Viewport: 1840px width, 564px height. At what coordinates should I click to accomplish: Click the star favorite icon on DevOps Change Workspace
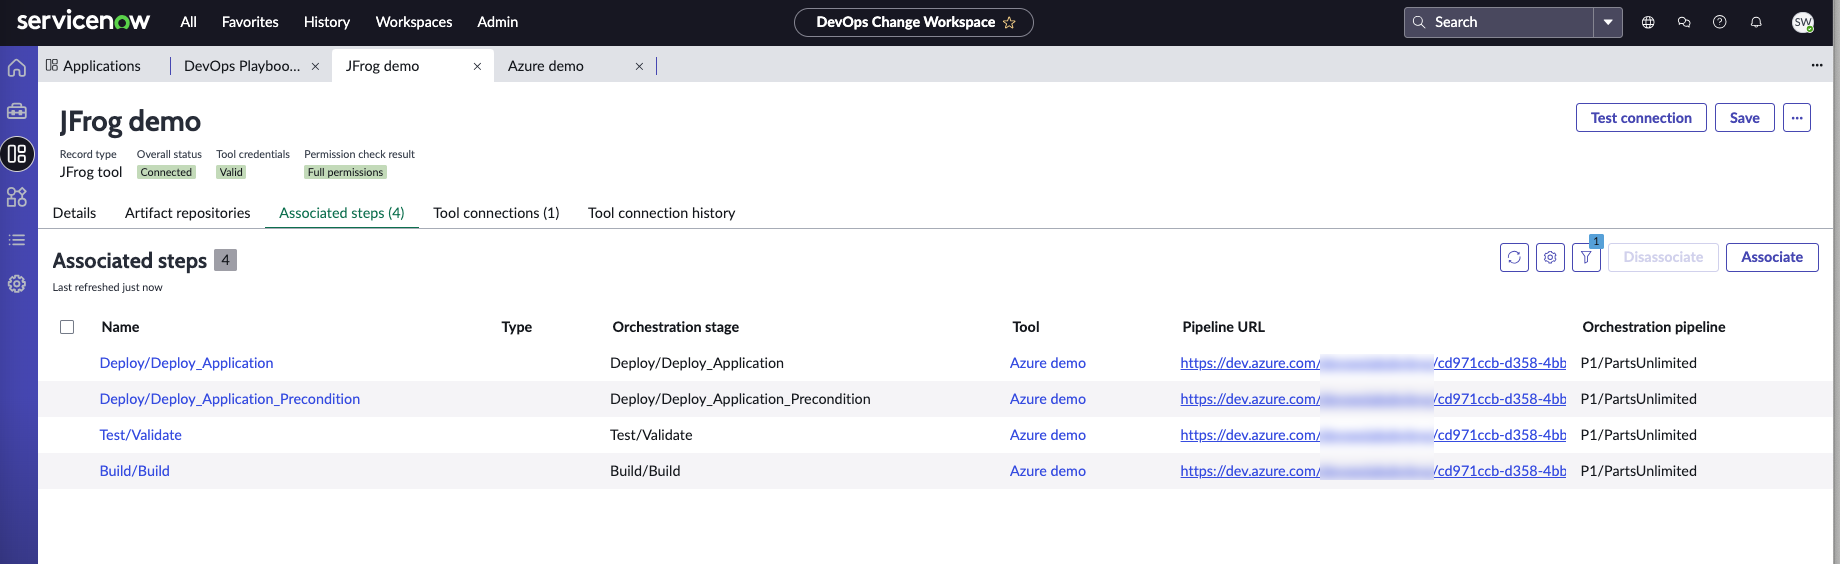tap(1009, 22)
